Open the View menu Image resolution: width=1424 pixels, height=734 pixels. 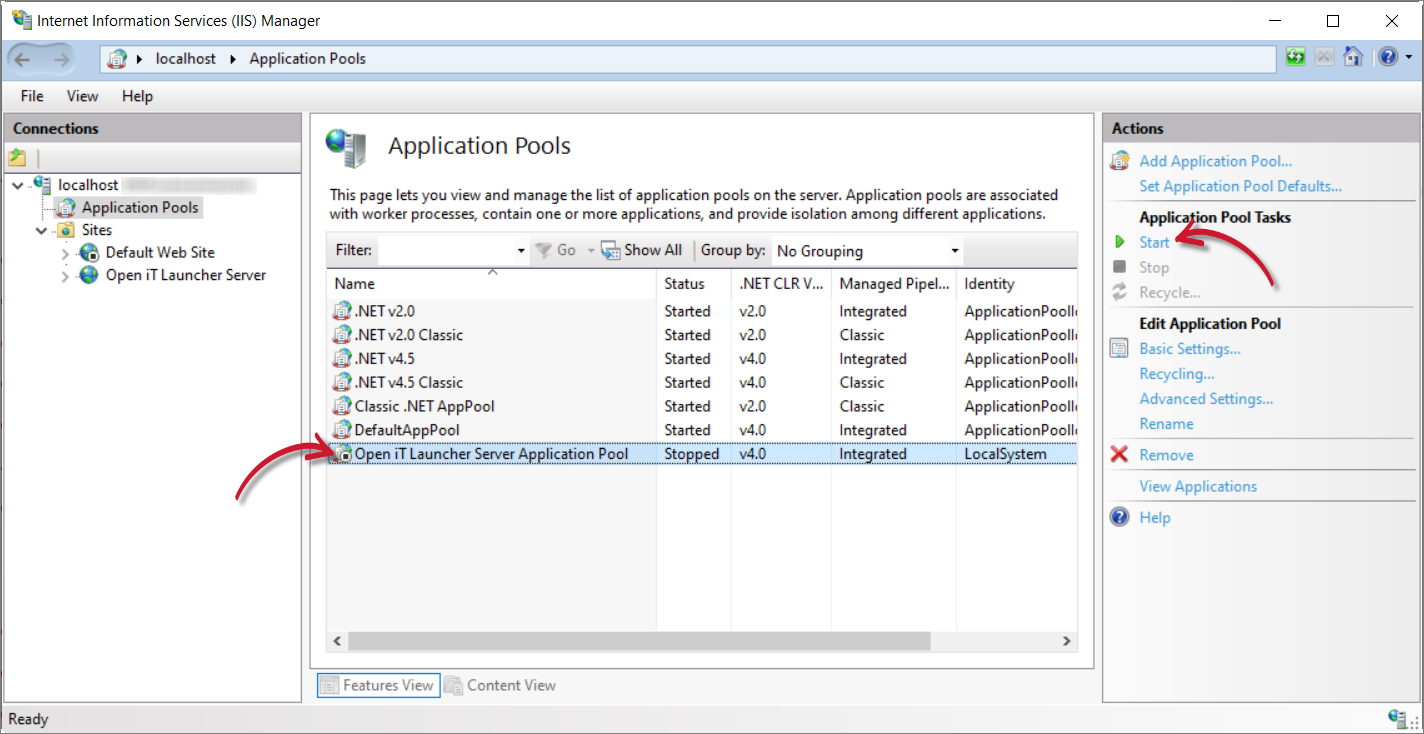[x=81, y=96]
